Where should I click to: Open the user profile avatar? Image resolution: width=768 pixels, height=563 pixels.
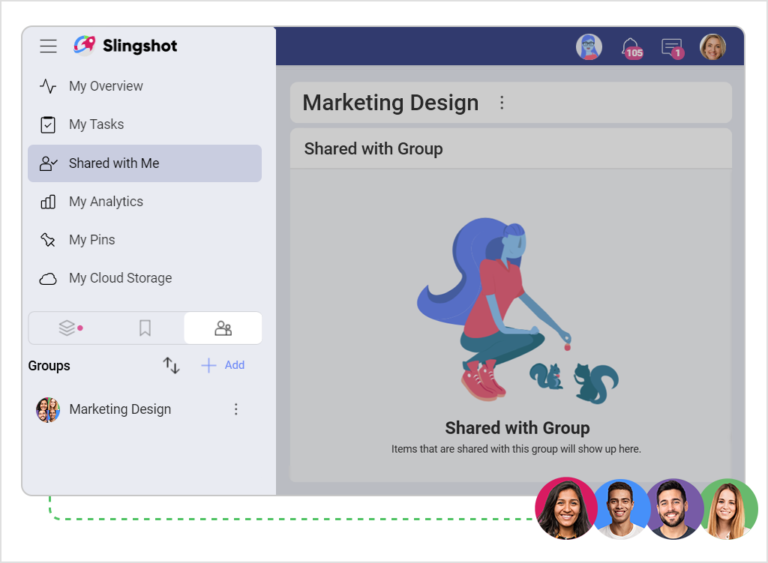pyautogui.click(x=713, y=47)
